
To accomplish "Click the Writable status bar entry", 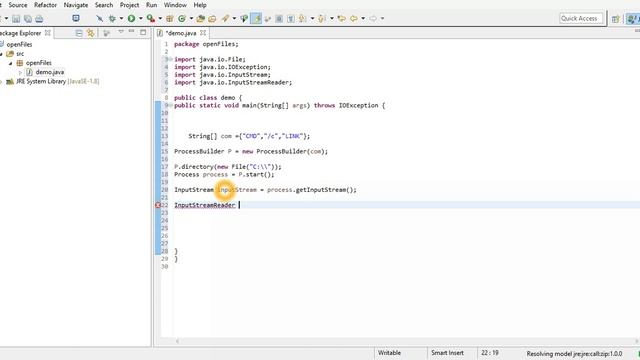I will (x=389, y=353).
